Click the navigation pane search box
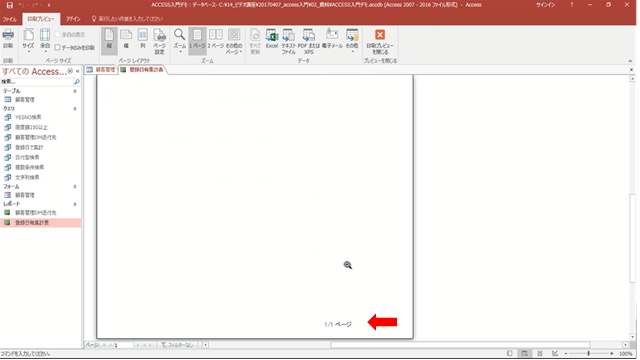 pyautogui.click(x=37, y=82)
